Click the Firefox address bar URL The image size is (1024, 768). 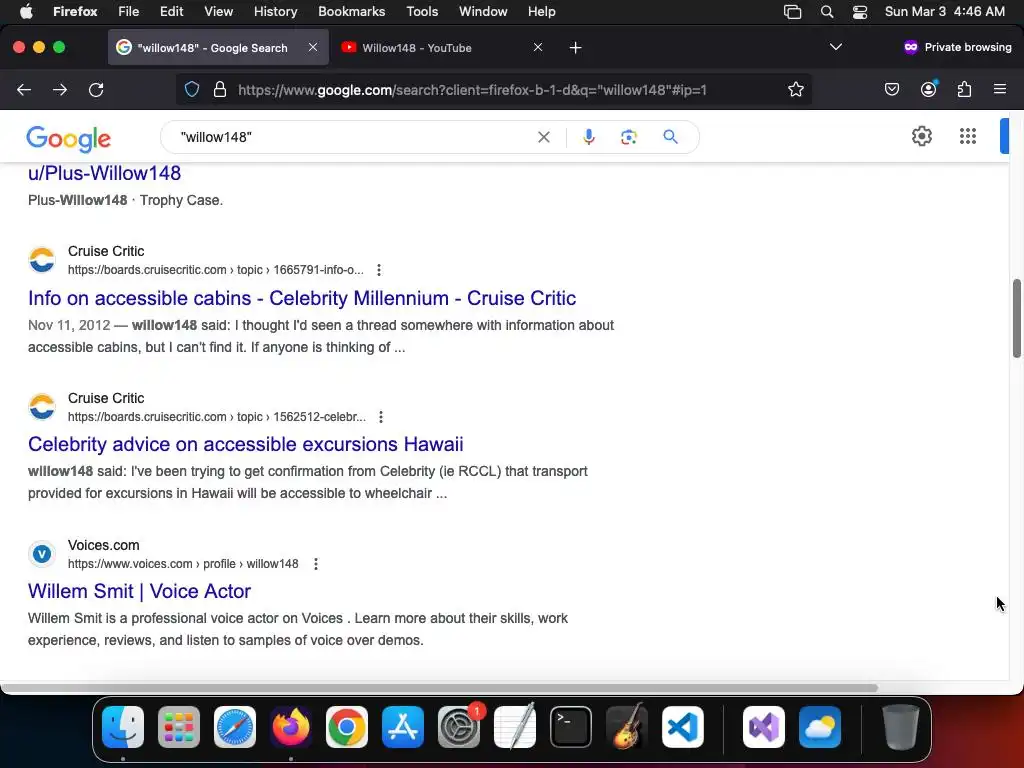472,90
